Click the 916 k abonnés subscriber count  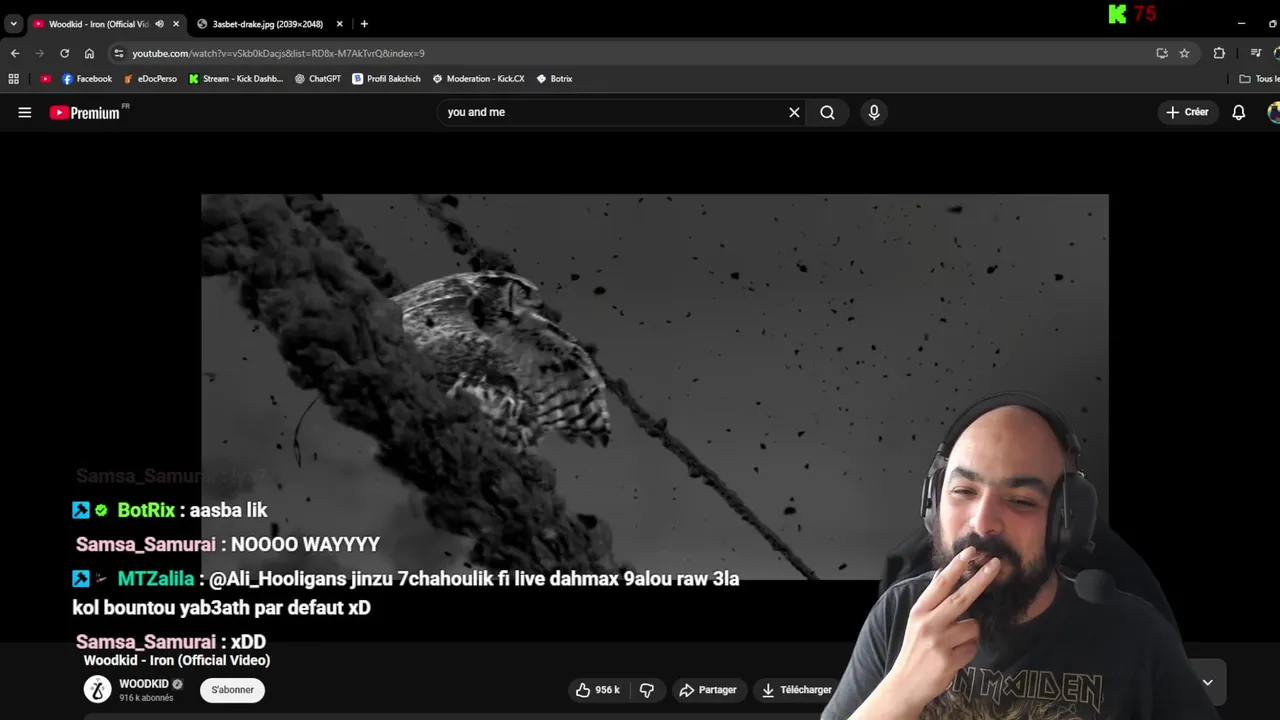[x=146, y=698]
